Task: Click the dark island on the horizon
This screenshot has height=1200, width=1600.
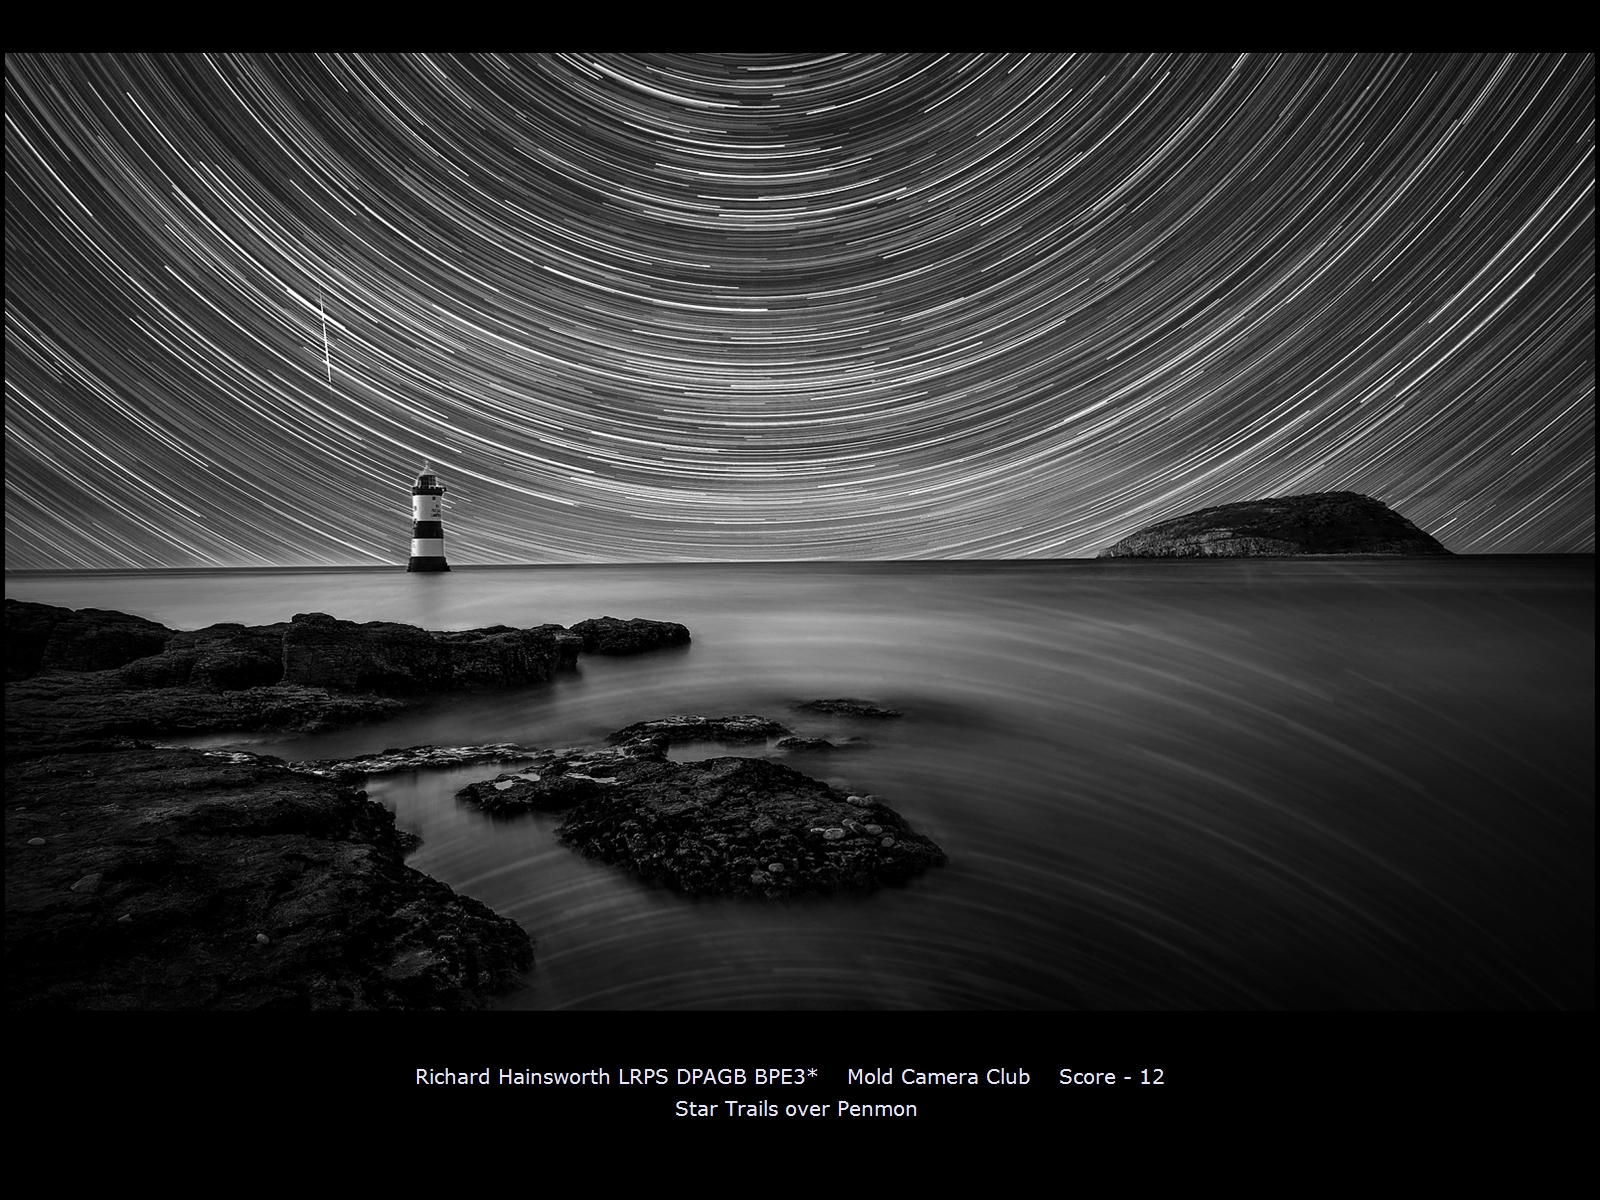Action: tap(1277, 528)
